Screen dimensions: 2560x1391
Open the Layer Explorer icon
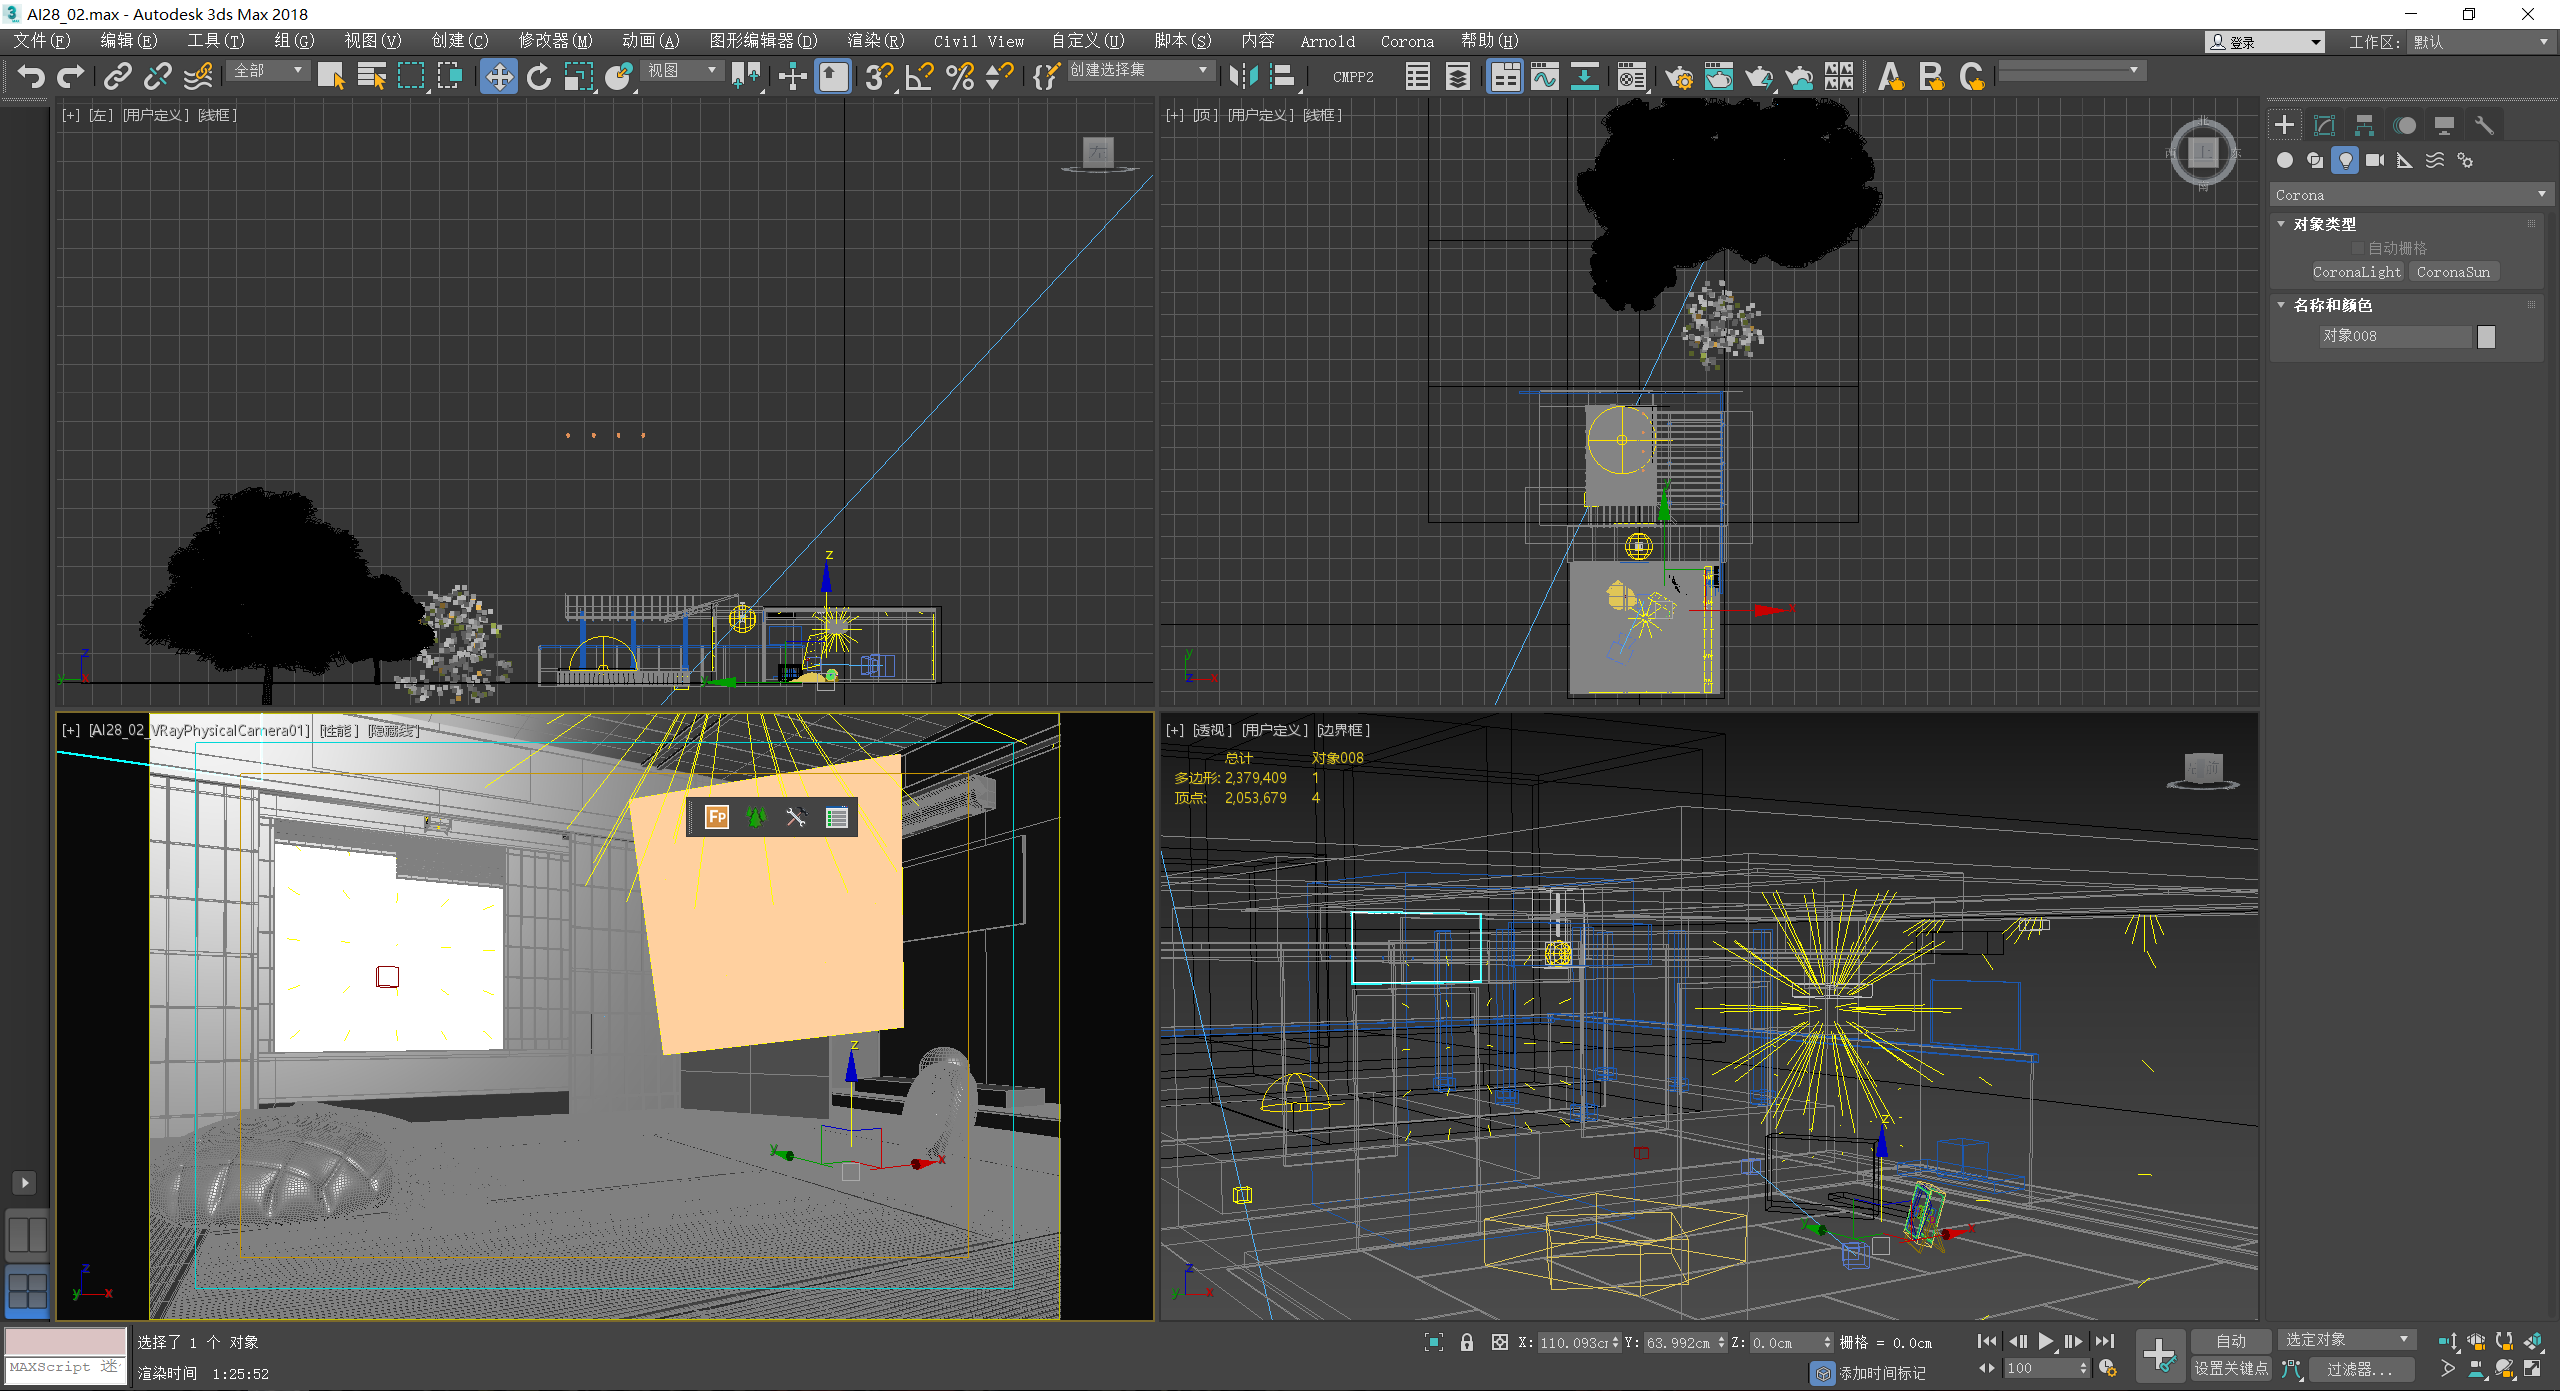pos(1457,76)
